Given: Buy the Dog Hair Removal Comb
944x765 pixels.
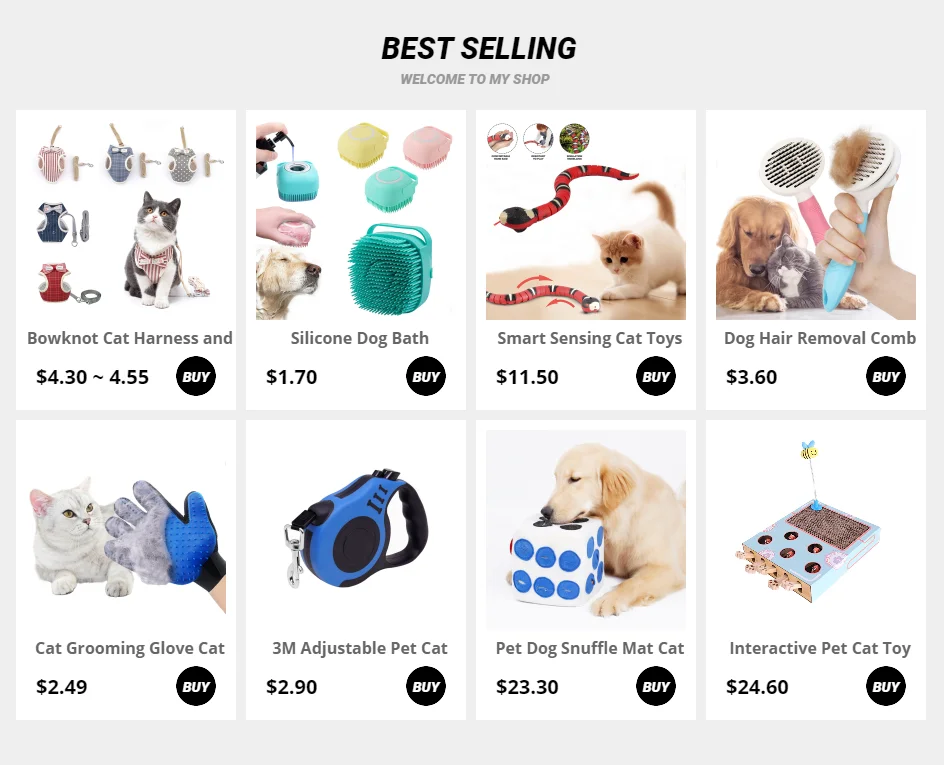Looking at the screenshot, I should tap(886, 377).
